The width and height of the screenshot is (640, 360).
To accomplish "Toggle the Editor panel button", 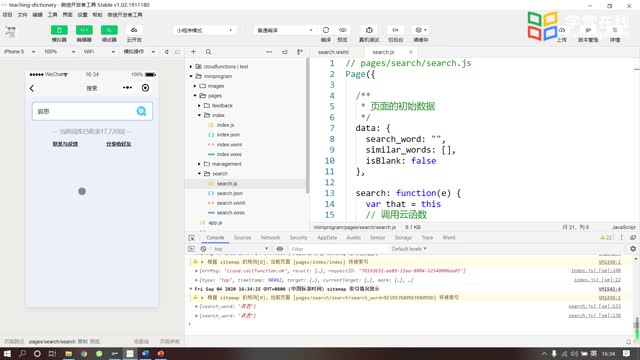I will [x=84, y=30].
